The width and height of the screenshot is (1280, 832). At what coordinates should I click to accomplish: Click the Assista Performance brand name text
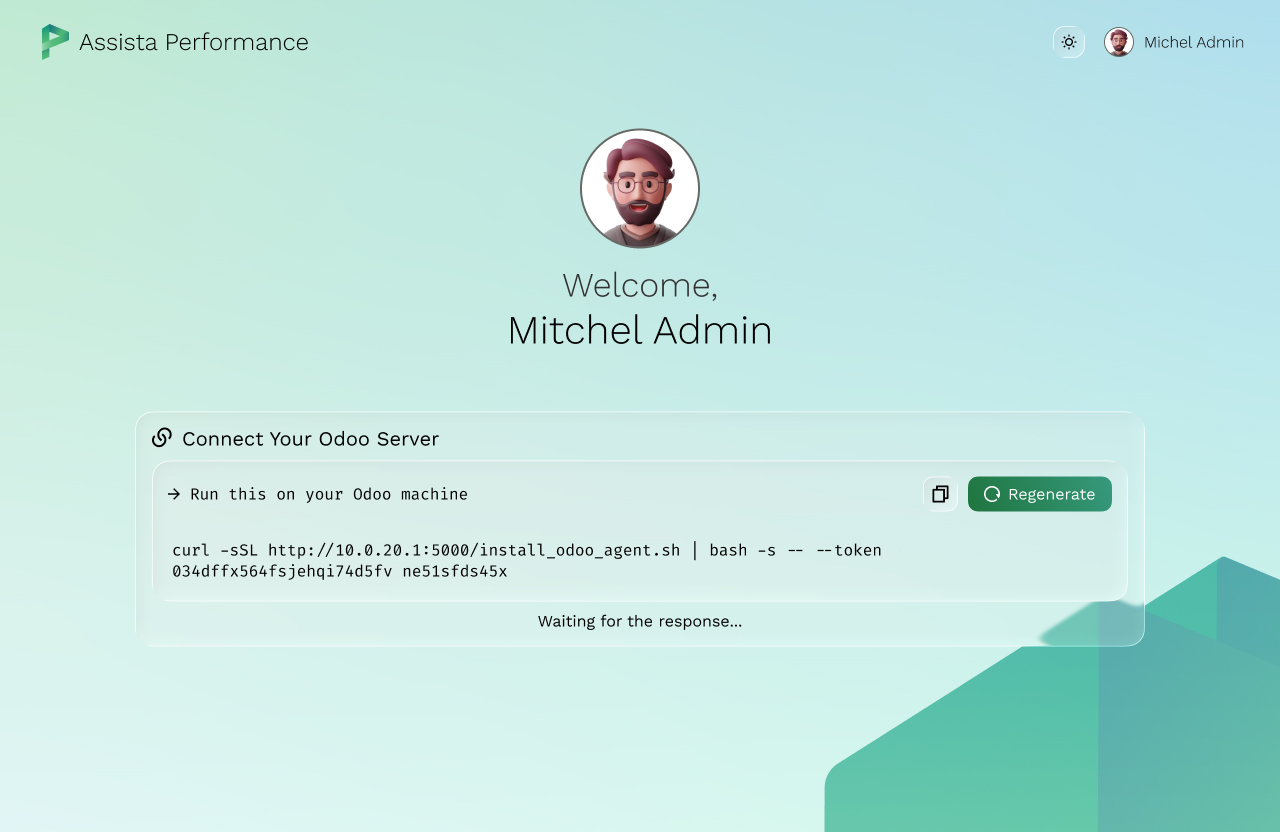click(193, 42)
